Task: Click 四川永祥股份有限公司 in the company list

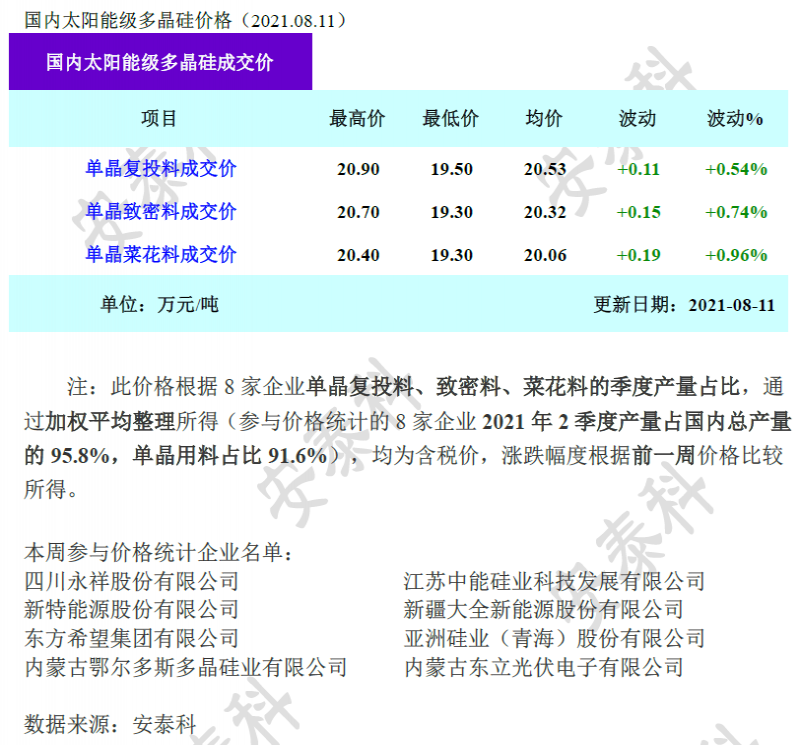Action: click(132, 581)
